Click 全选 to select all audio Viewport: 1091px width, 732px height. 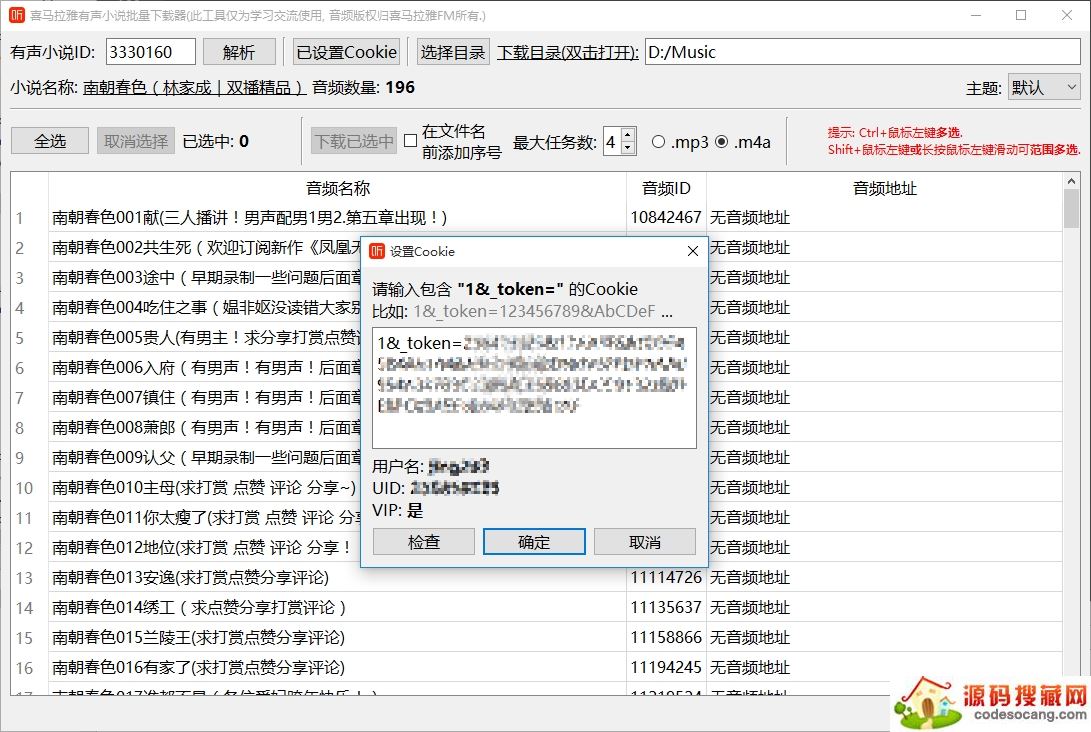[x=50, y=141]
